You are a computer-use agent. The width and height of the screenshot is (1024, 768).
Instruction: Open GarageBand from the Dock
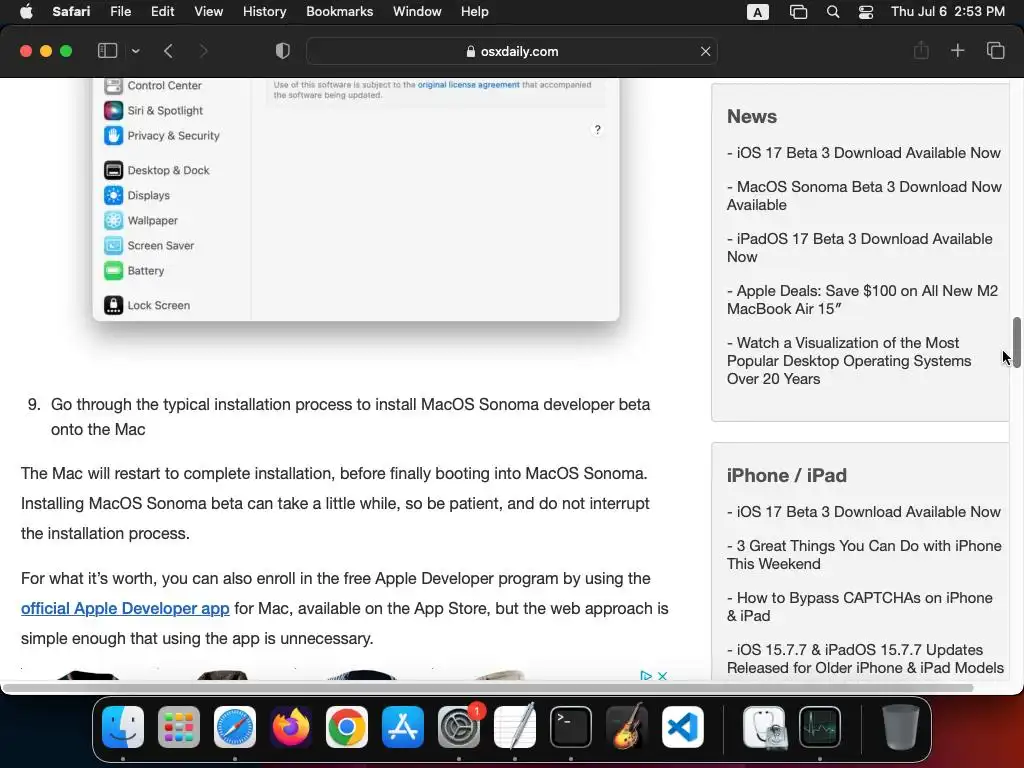coord(627,726)
